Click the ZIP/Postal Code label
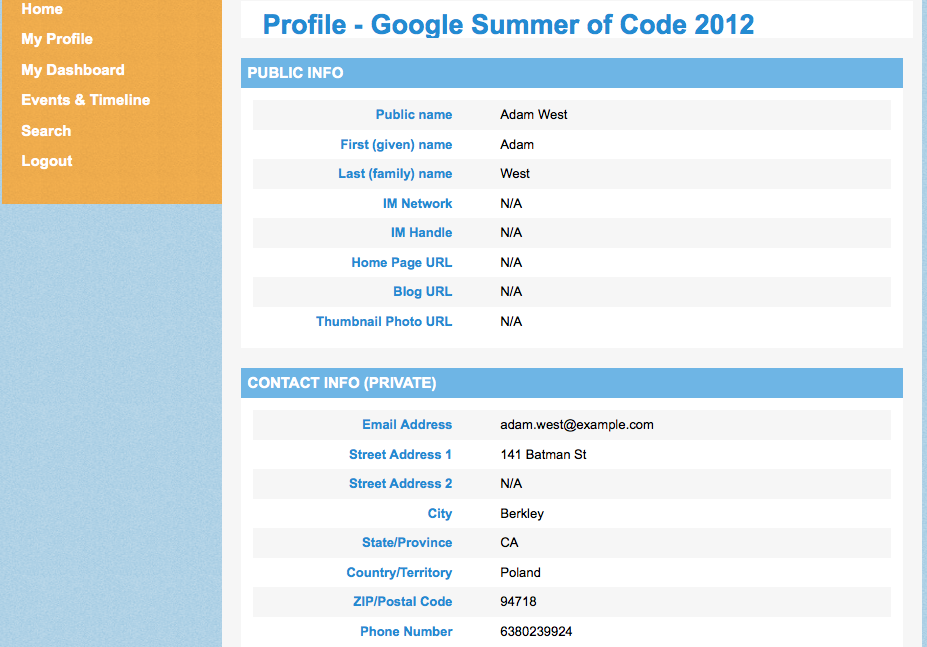The height and width of the screenshot is (647, 927). tap(403, 601)
